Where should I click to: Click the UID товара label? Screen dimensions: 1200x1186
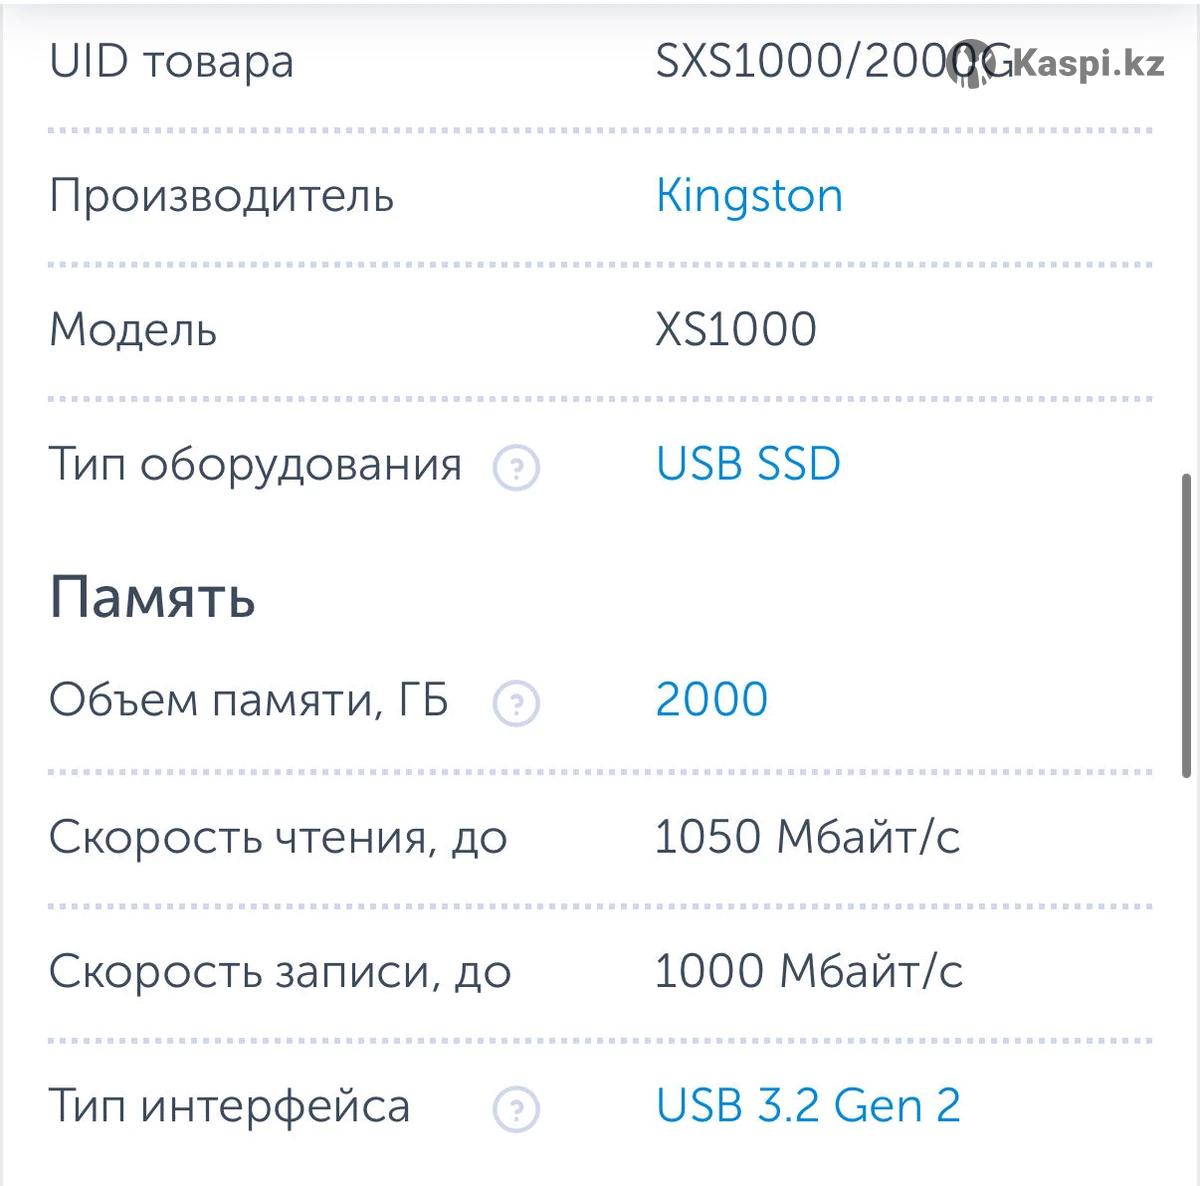click(x=171, y=62)
